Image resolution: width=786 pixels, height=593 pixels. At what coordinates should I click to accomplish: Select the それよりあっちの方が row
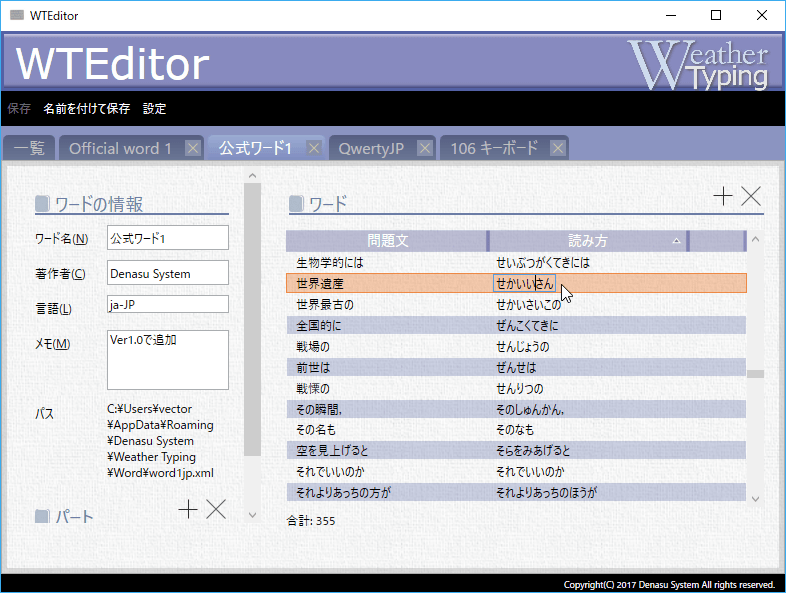[x=516, y=492]
